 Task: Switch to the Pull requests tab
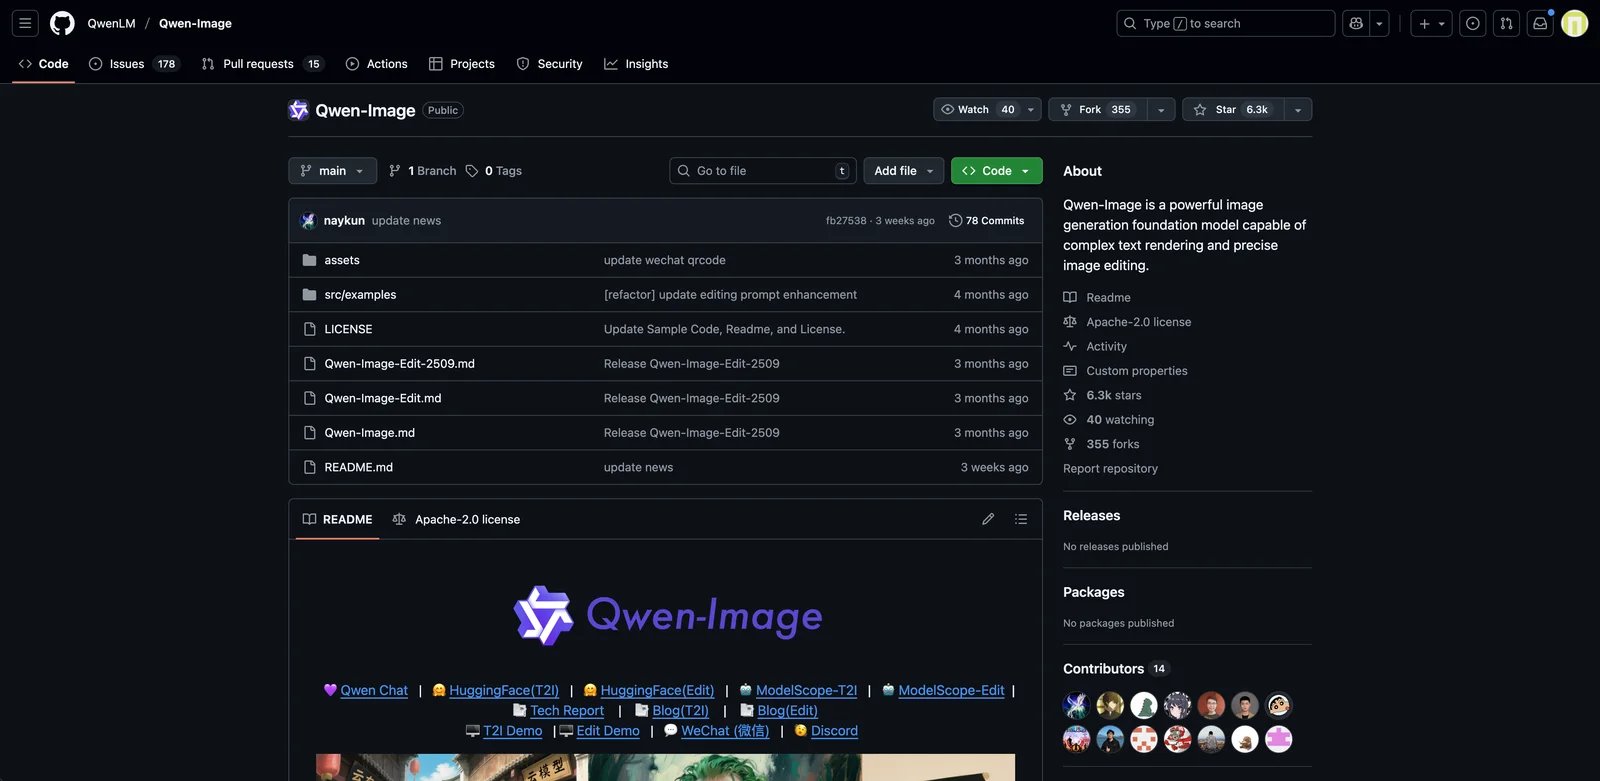point(261,64)
